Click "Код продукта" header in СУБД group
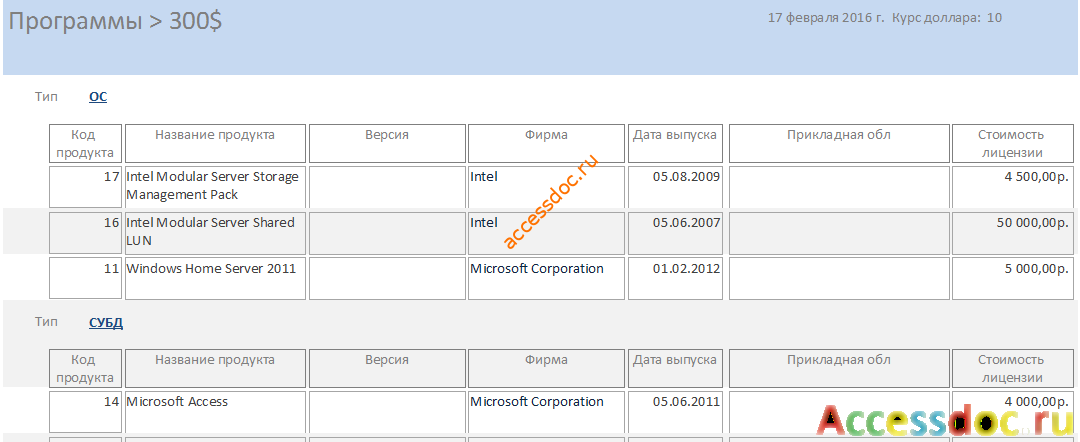 [85, 368]
